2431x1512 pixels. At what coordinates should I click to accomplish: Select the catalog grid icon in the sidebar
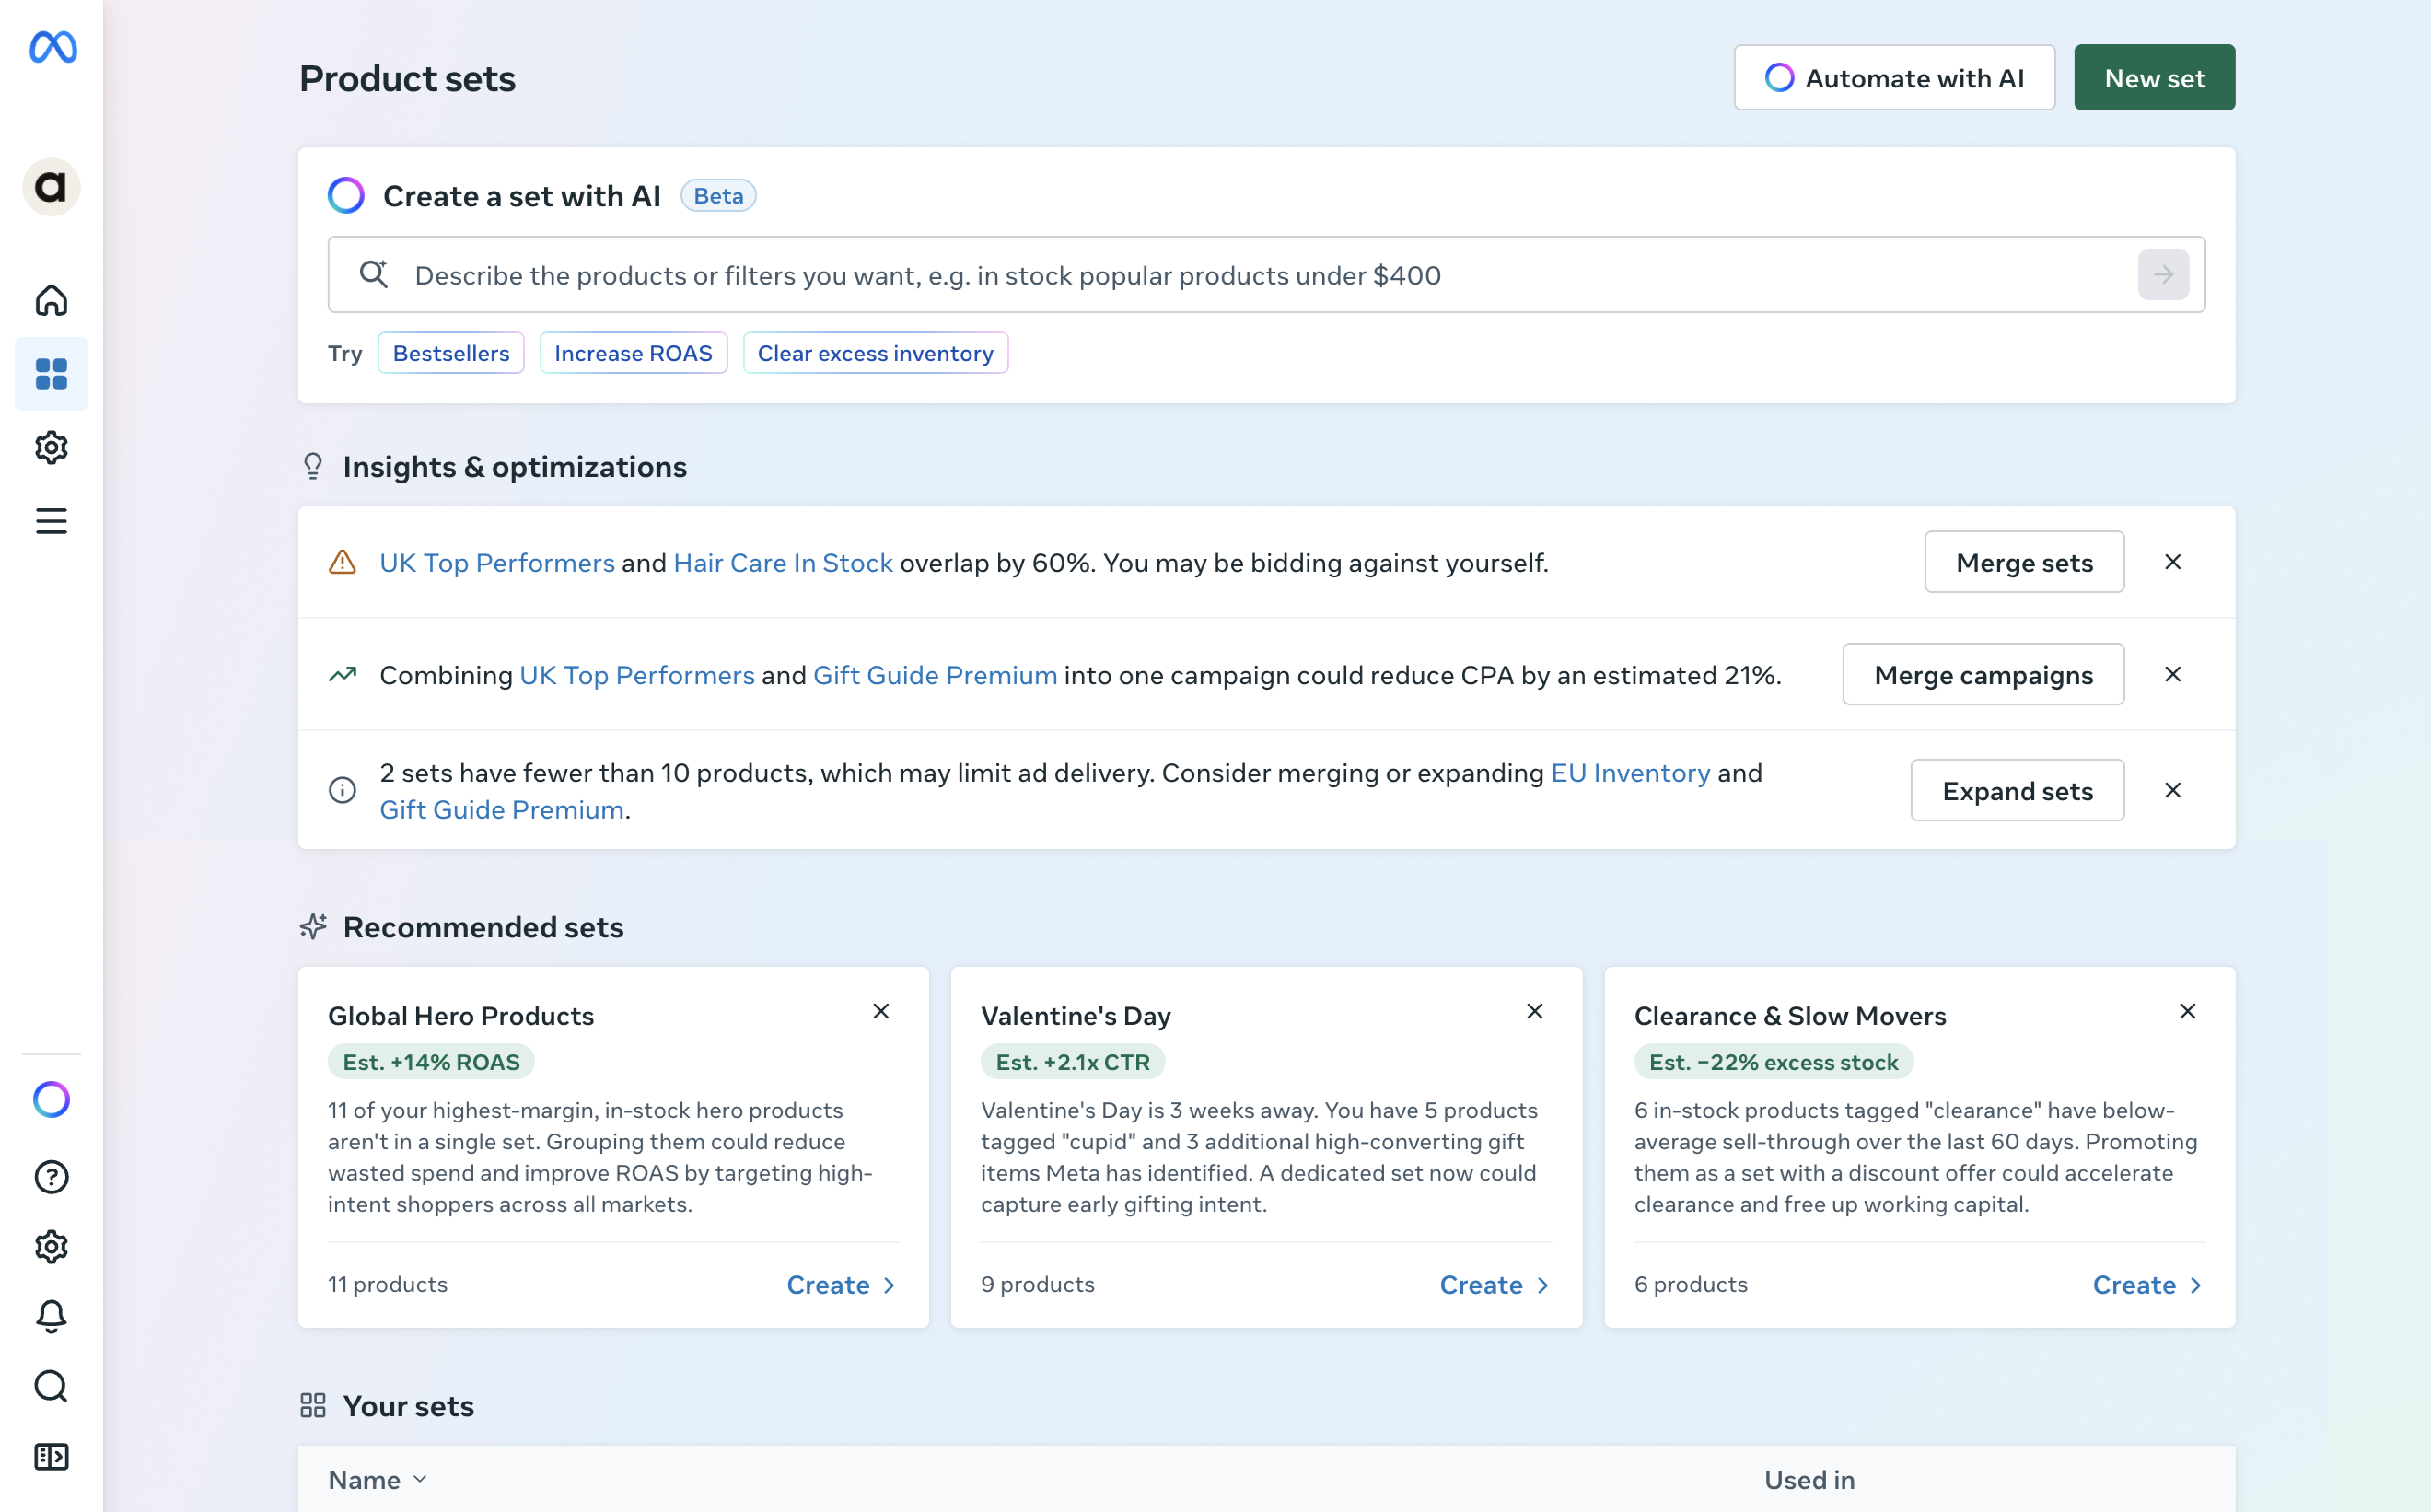pyautogui.click(x=51, y=374)
